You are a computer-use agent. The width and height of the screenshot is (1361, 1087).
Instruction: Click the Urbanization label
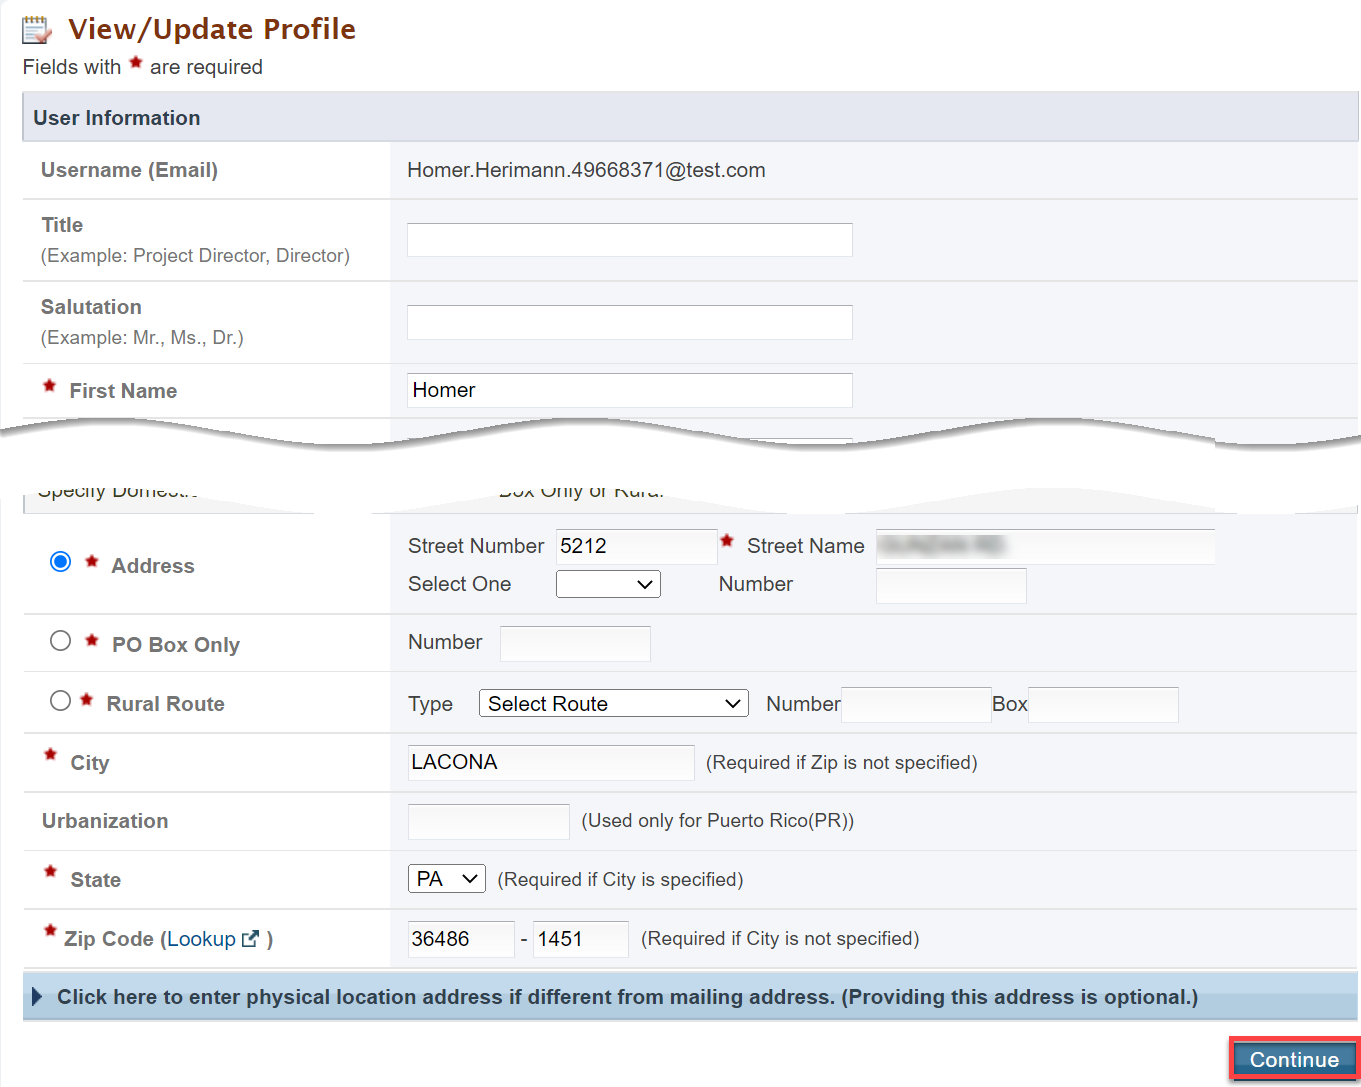pyautogui.click(x=105, y=821)
